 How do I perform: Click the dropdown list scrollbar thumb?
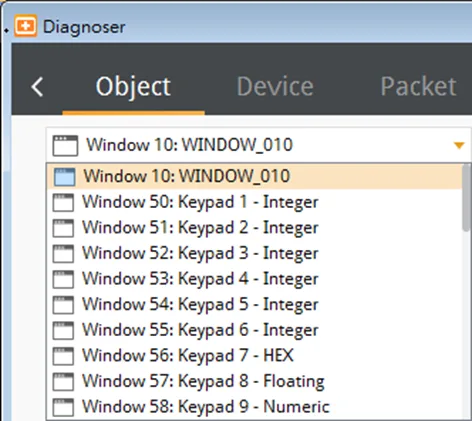467,198
